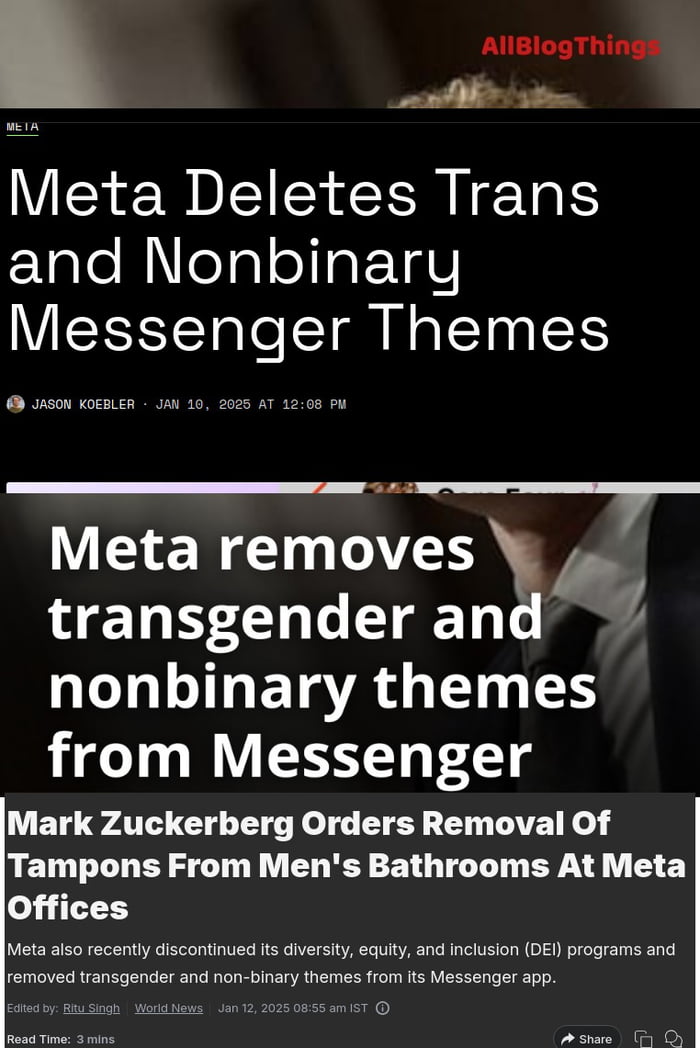Open the World News section link
The height and width of the screenshot is (1048, 700).
point(168,1008)
